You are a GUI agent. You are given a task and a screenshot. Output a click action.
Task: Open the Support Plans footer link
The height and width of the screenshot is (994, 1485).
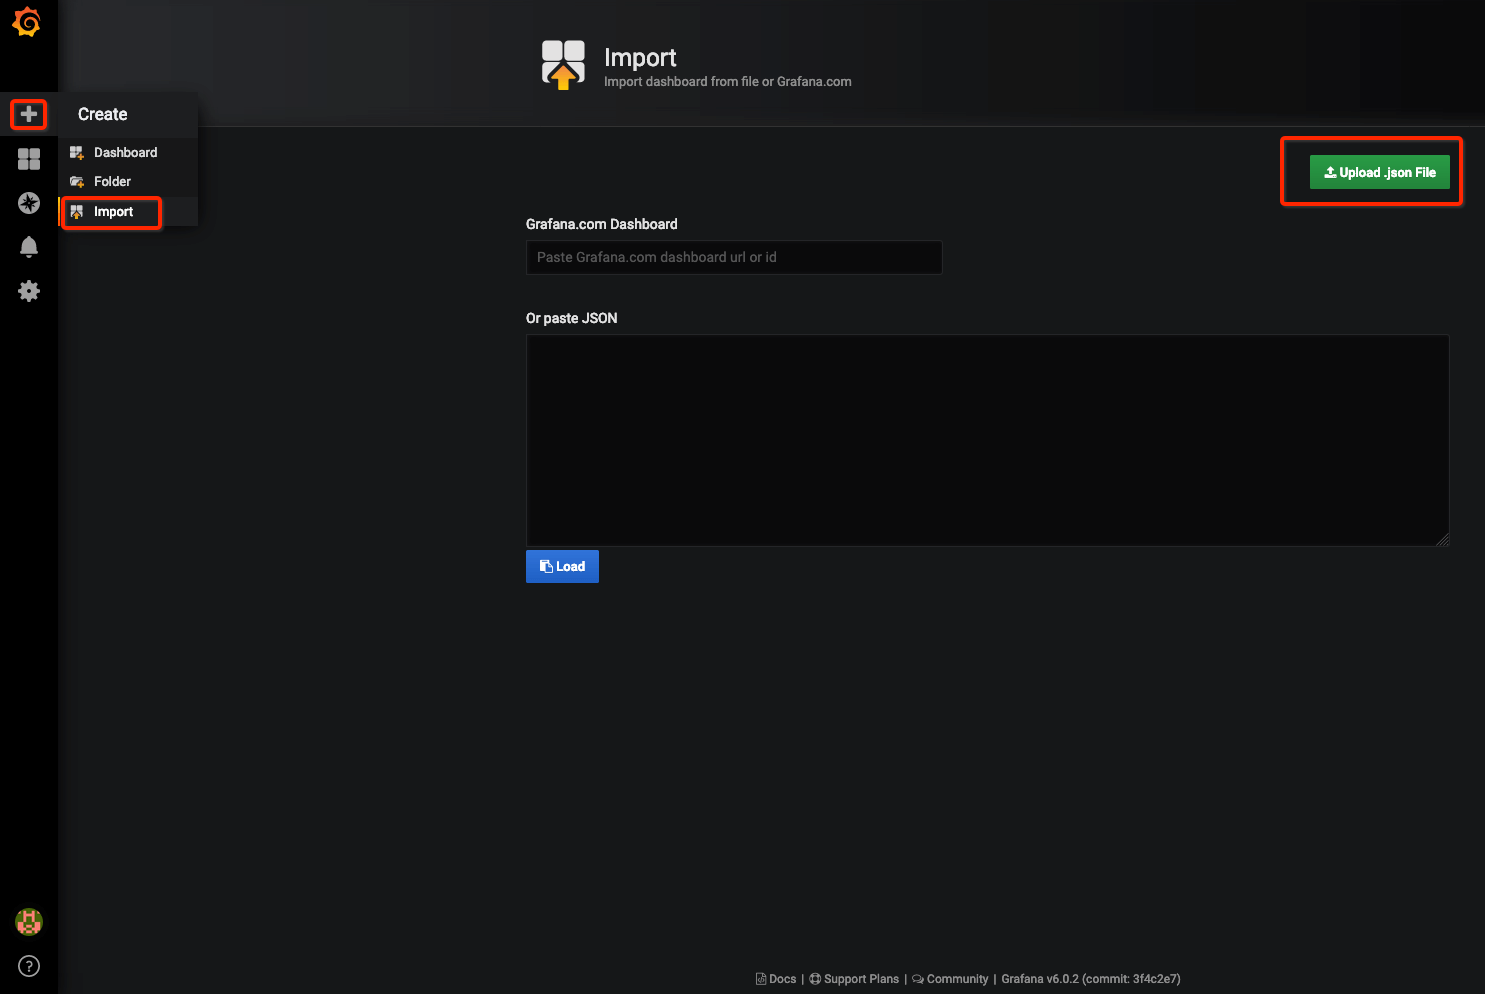pos(860,979)
